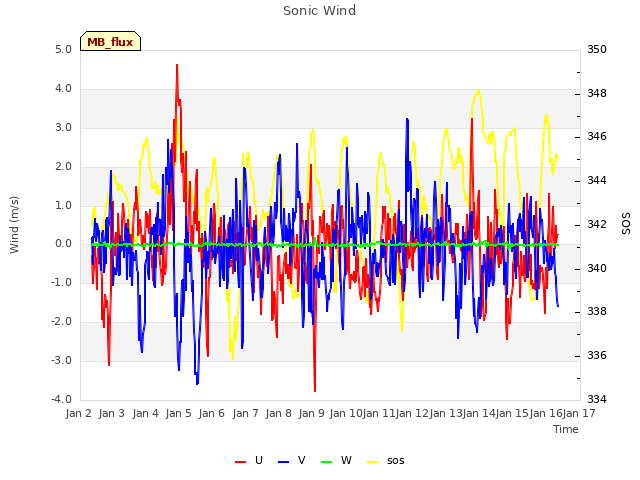Click the Jan 5 tick label
This screenshot has height=480, width=640.
pos(178,413)
